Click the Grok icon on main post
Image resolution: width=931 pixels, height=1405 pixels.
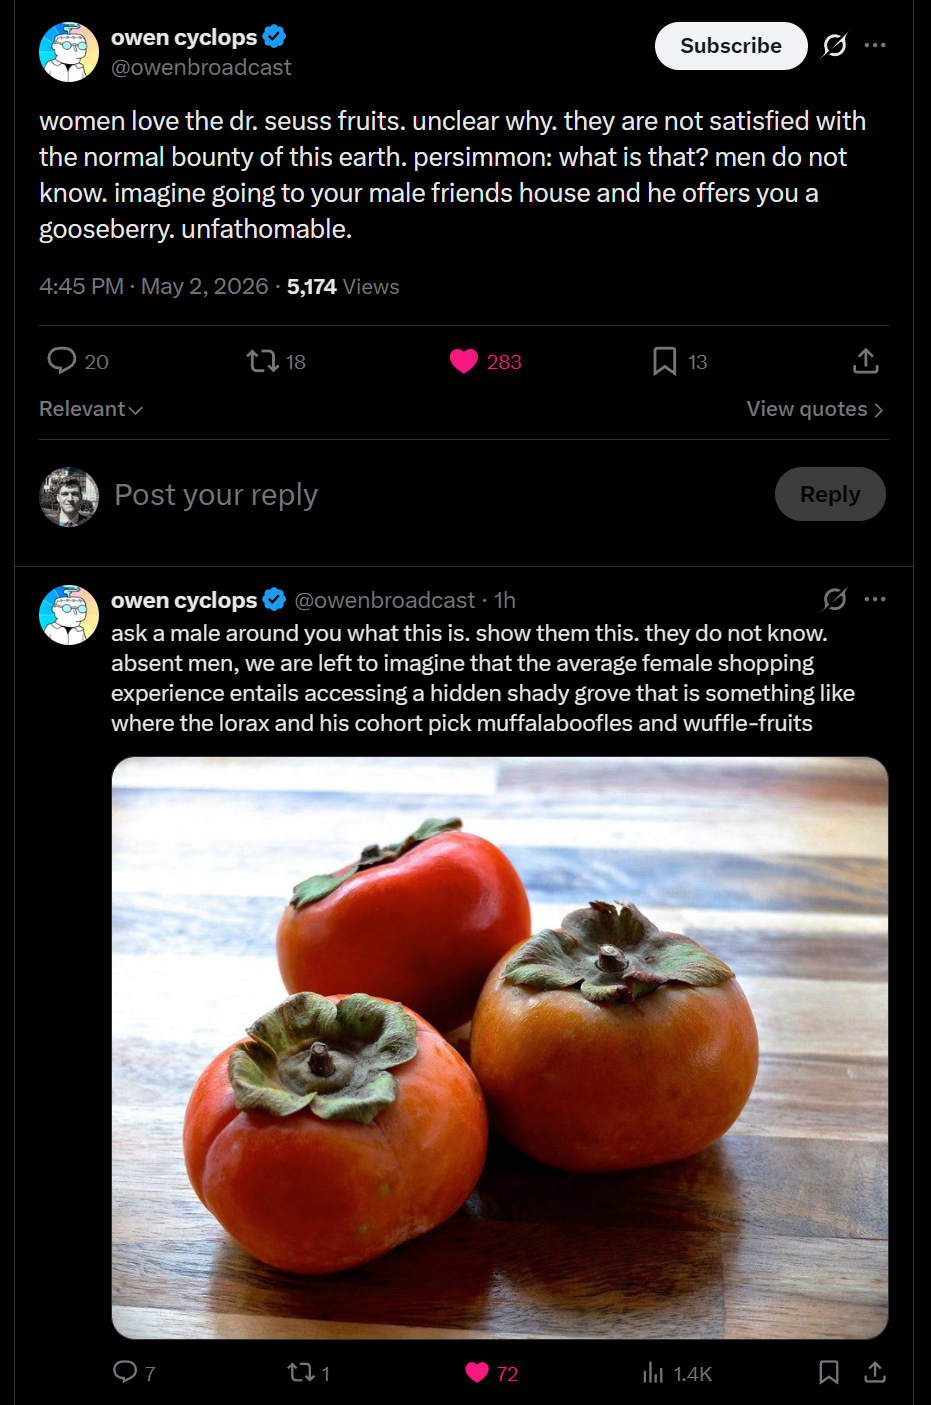(x=835, y=45)
